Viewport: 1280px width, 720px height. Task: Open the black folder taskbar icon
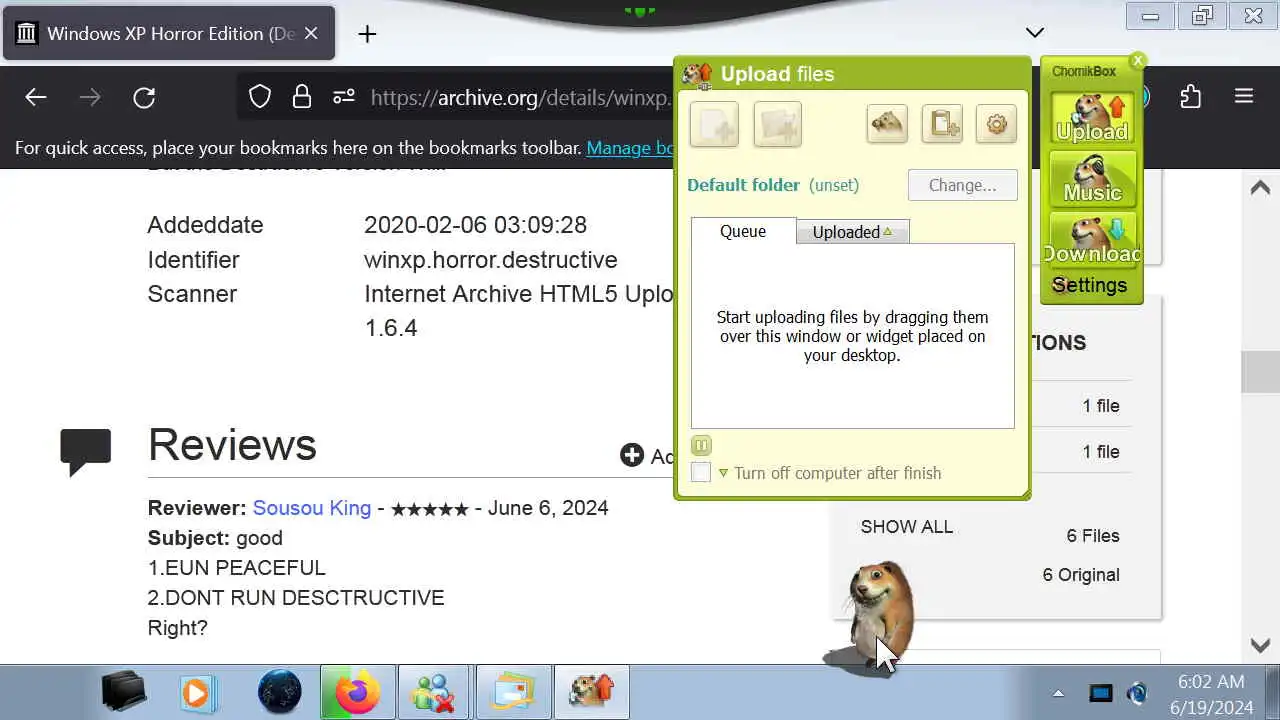(x=124, y=692)
